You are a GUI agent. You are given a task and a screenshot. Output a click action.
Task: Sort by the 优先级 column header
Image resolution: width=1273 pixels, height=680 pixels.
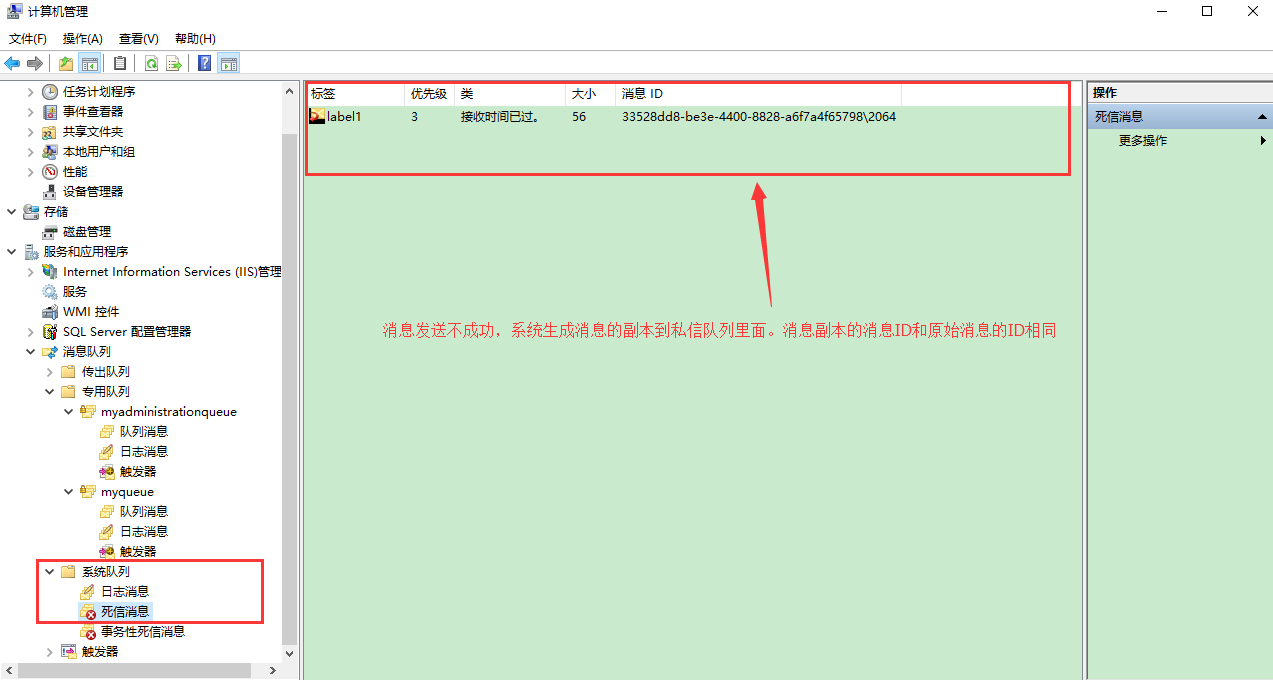pyautogui.click(x=430, y=94)
